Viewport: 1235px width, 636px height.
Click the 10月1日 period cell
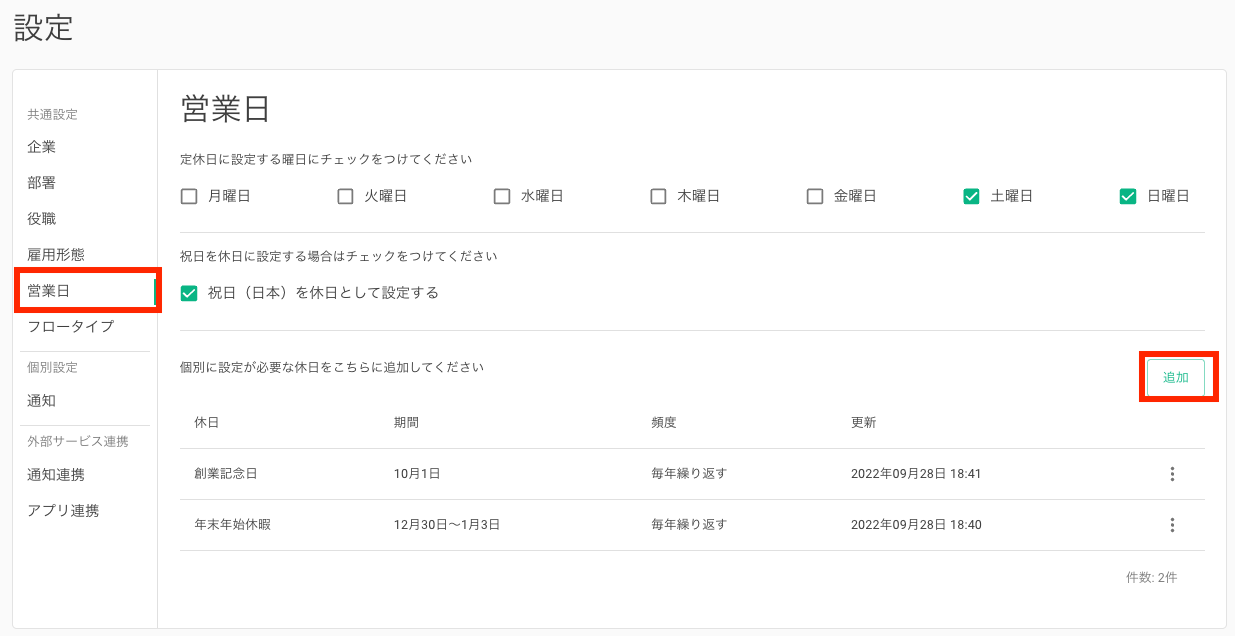pyautogui.click(x=417, y=474)
